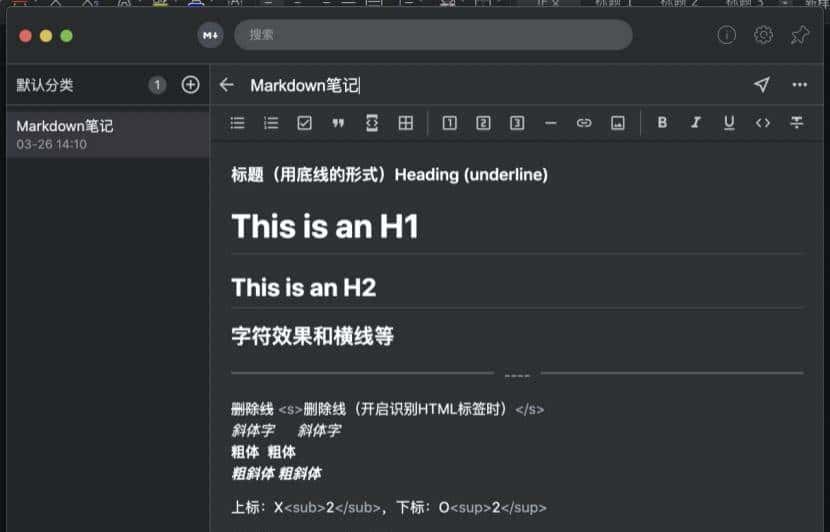
Task: Click the 'This is an H2' heading
Action: click(x=304, y=288)
